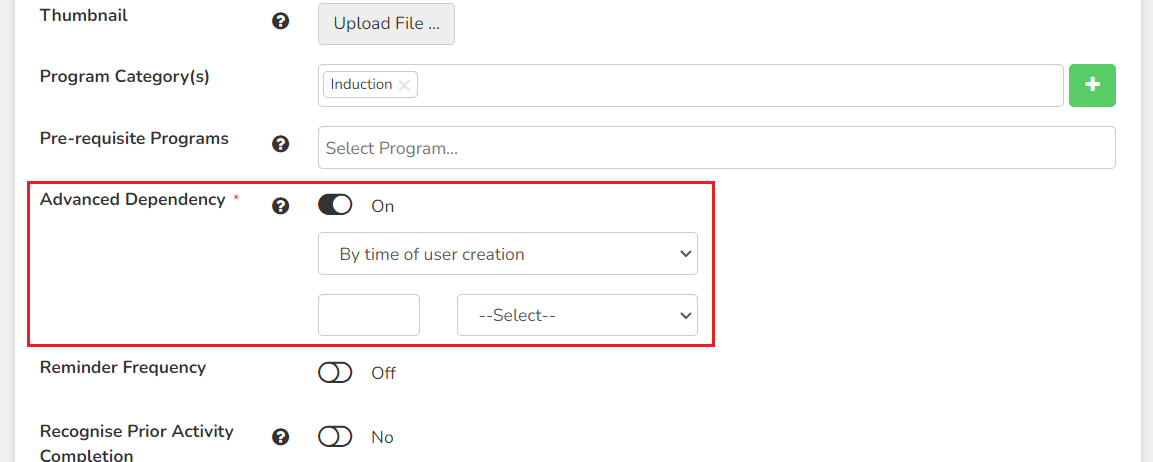Add a category with the green plus button

1092,85
